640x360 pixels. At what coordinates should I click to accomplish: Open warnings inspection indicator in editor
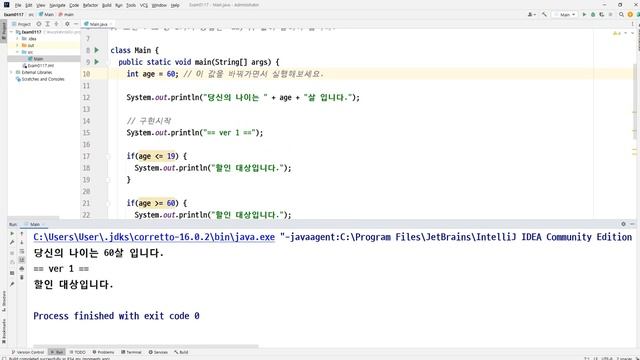(617, 33)
